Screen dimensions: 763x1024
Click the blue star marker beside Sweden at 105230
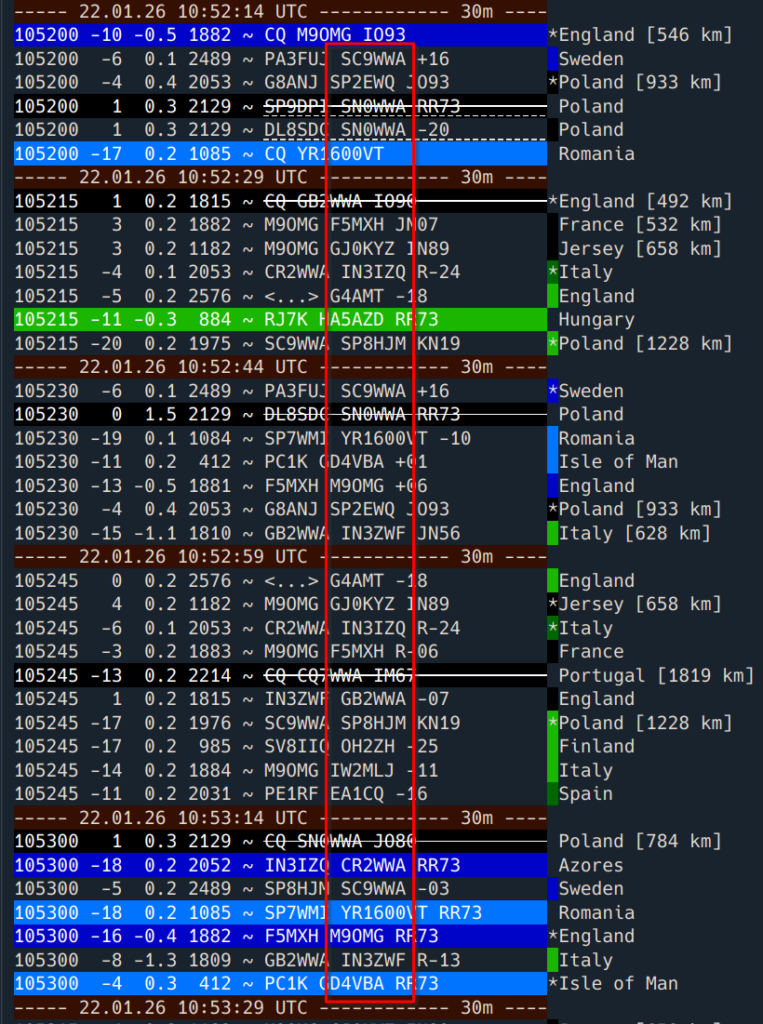point(553,391)
